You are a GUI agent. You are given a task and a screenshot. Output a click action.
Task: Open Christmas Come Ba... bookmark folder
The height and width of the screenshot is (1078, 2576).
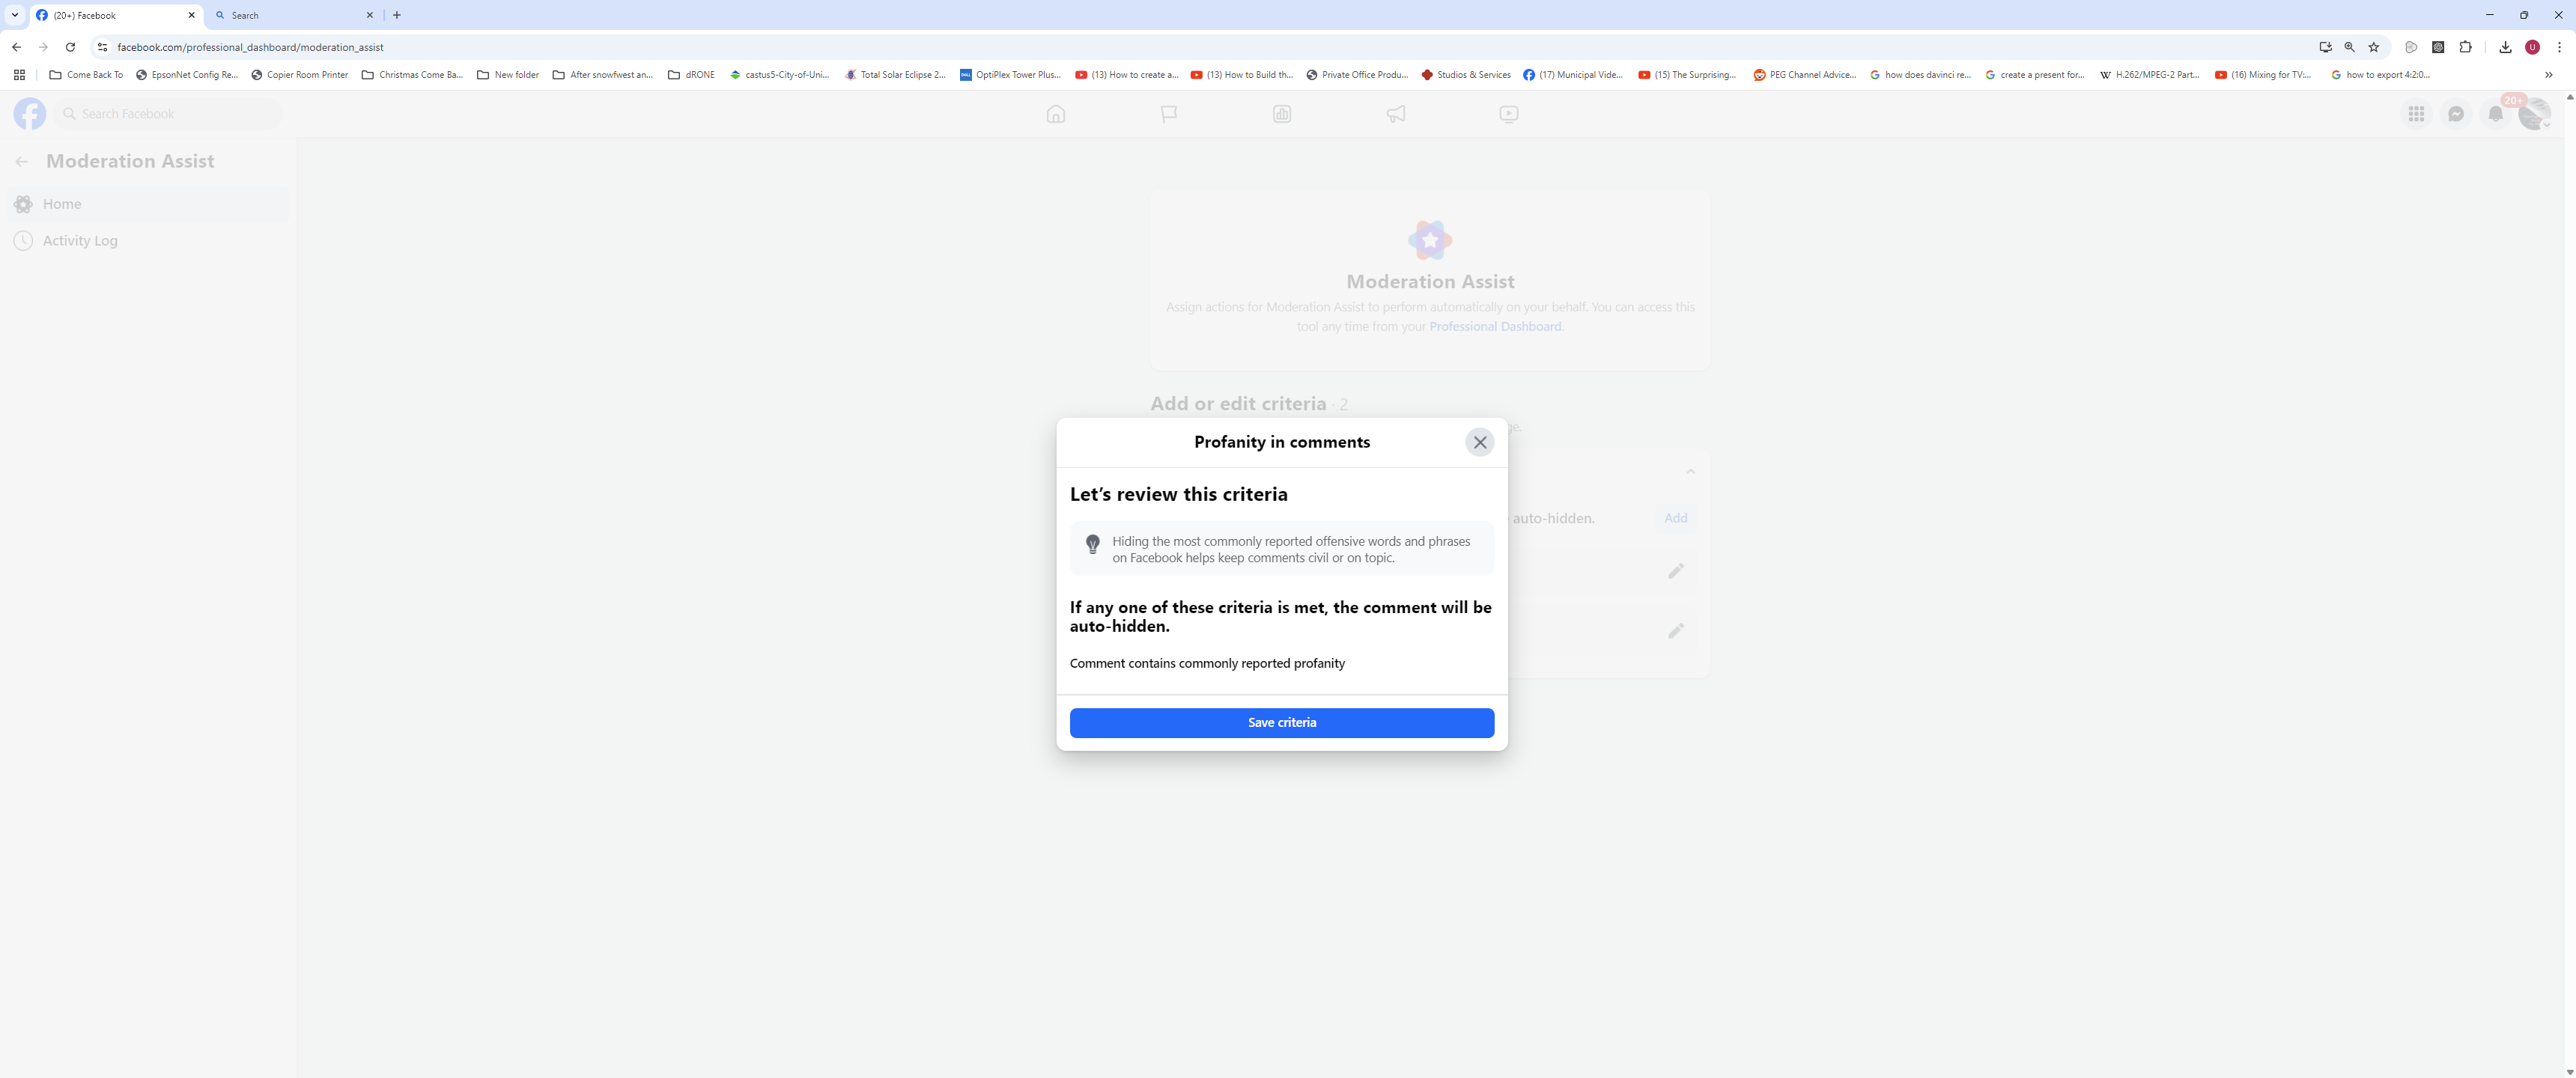pos(413,75)
